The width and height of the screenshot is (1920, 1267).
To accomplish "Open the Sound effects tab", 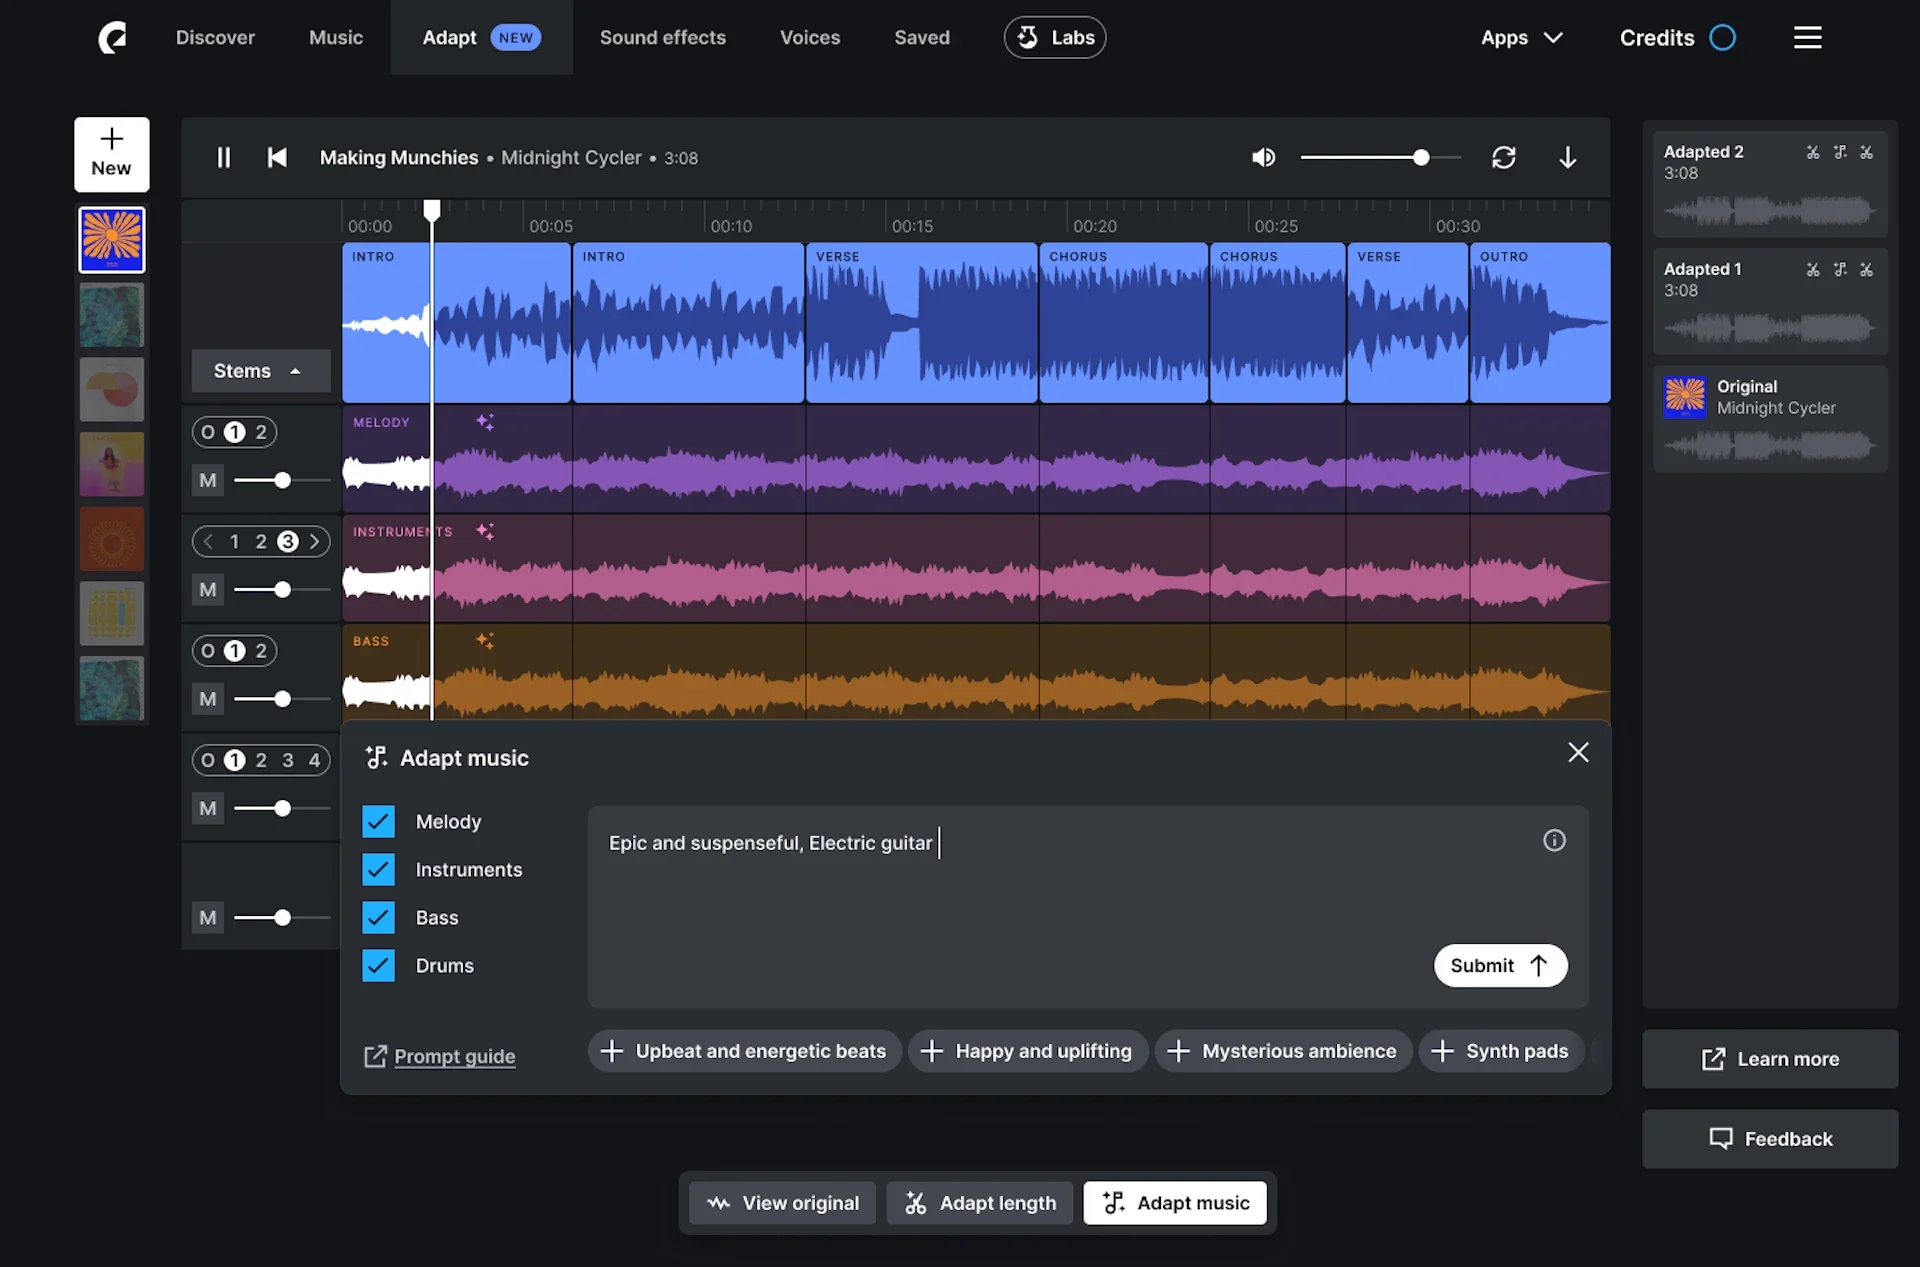I will tap(662, 38).
